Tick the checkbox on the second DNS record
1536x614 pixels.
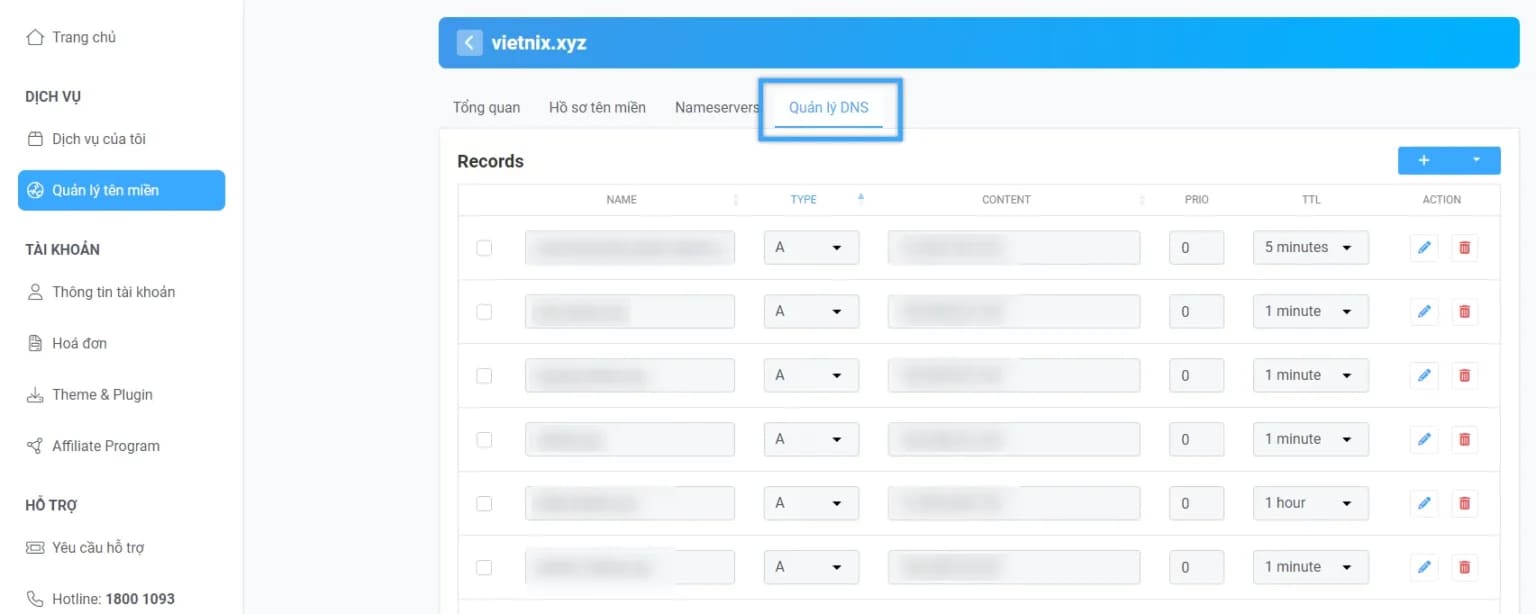coord(484,311)
